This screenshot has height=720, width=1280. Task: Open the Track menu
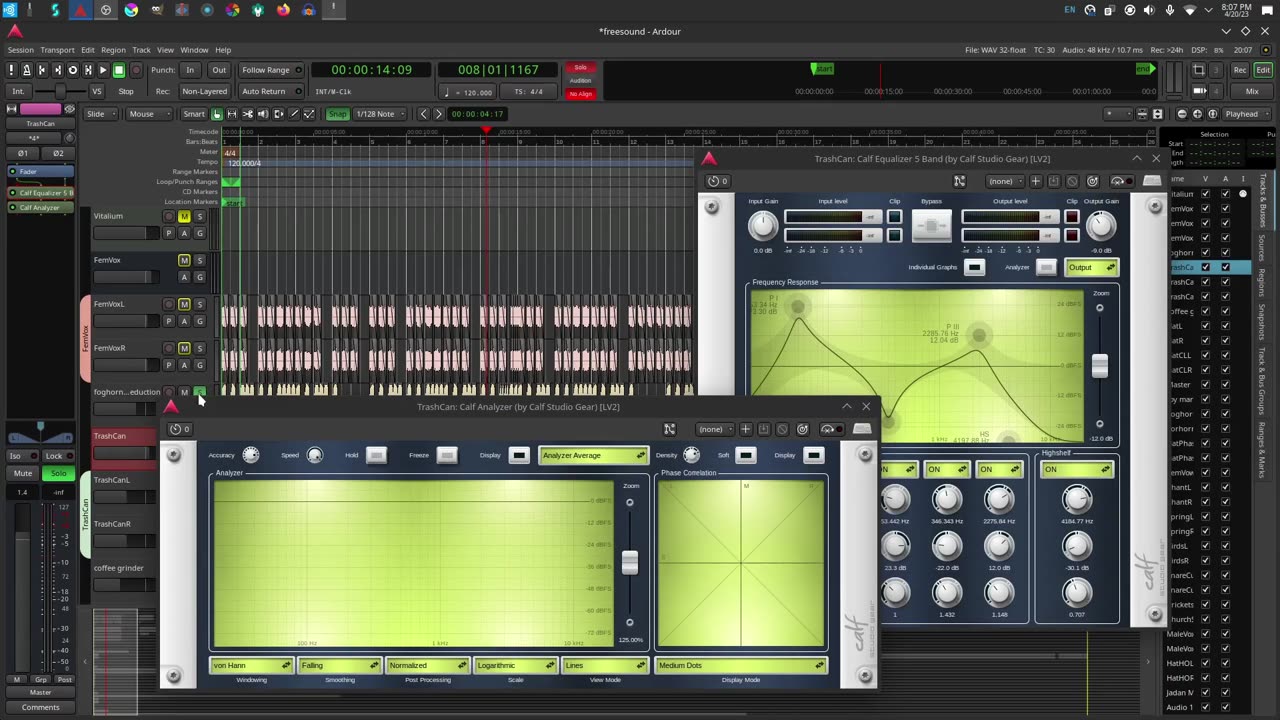(x=141, y=50)
